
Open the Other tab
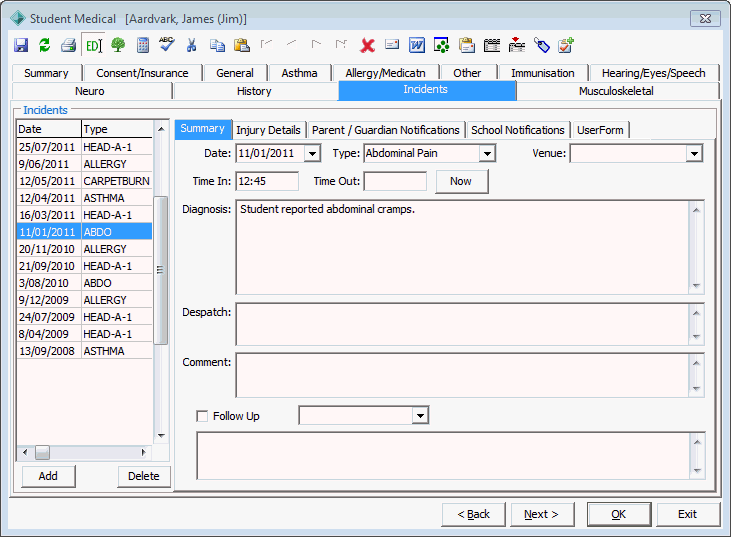[x=467, y=73]
